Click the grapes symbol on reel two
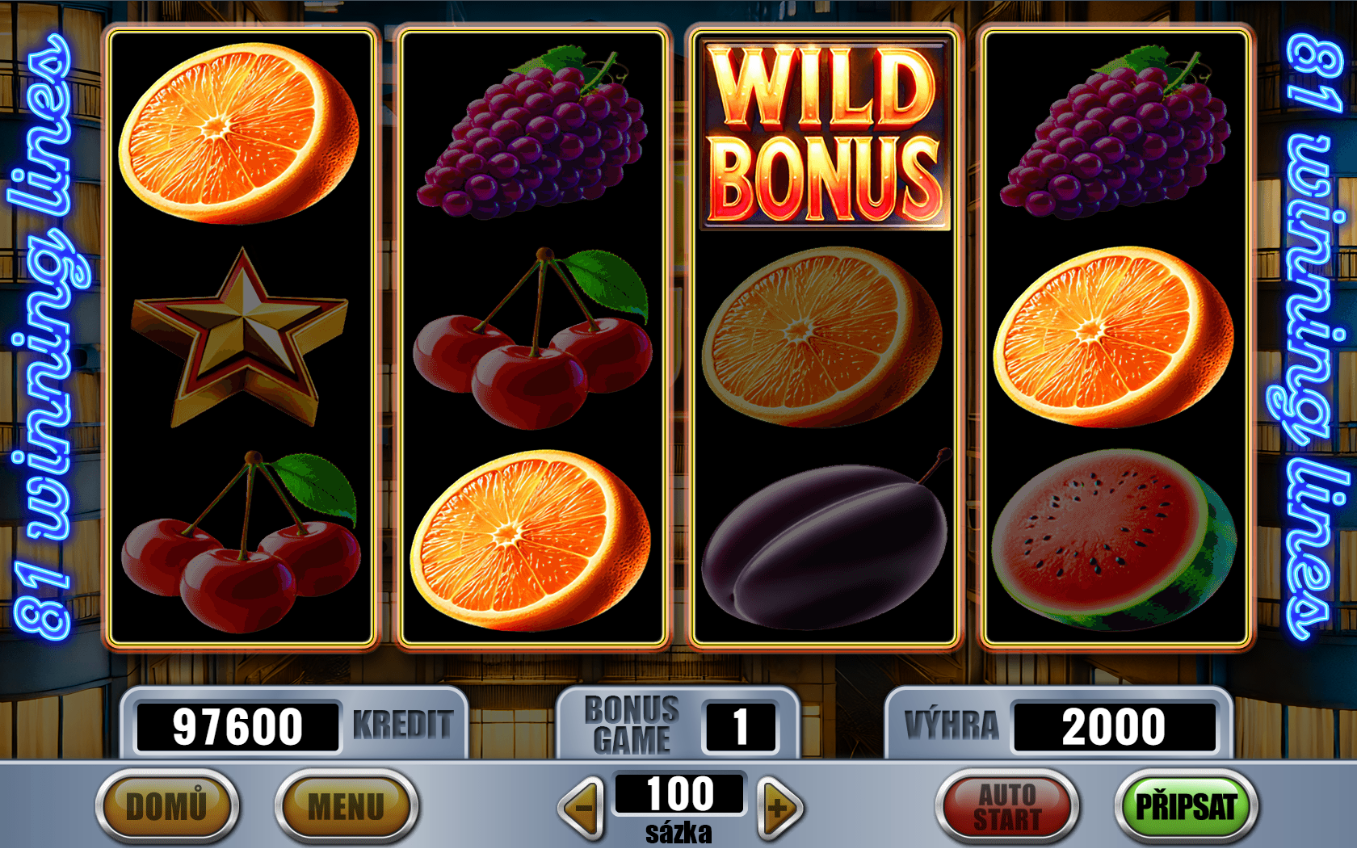The height and width of the screenshot is (848, 1357). [x=532, y=130]
